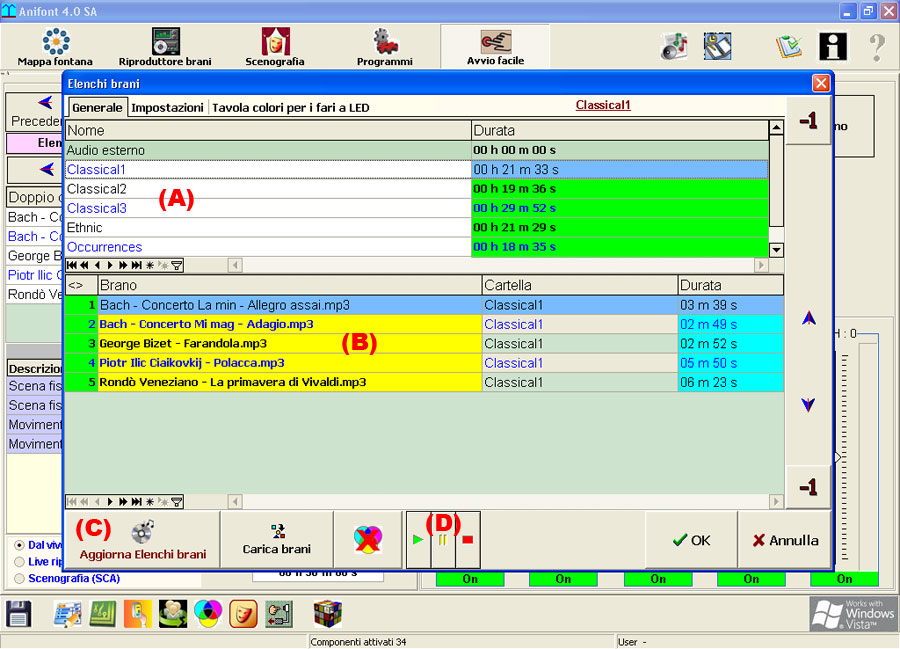Image resolution: width=900 pixels, height=649 pixels.
Task: Confirm with the OK button
Action: pyautogui.click(x=691, y=540)
